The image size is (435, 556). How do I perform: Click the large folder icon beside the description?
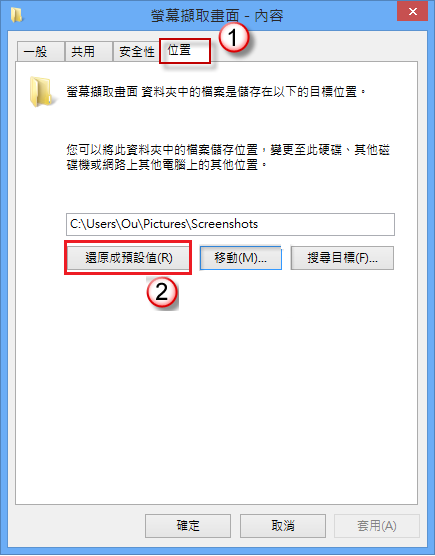pyautogui.click(x=42, y=91)
